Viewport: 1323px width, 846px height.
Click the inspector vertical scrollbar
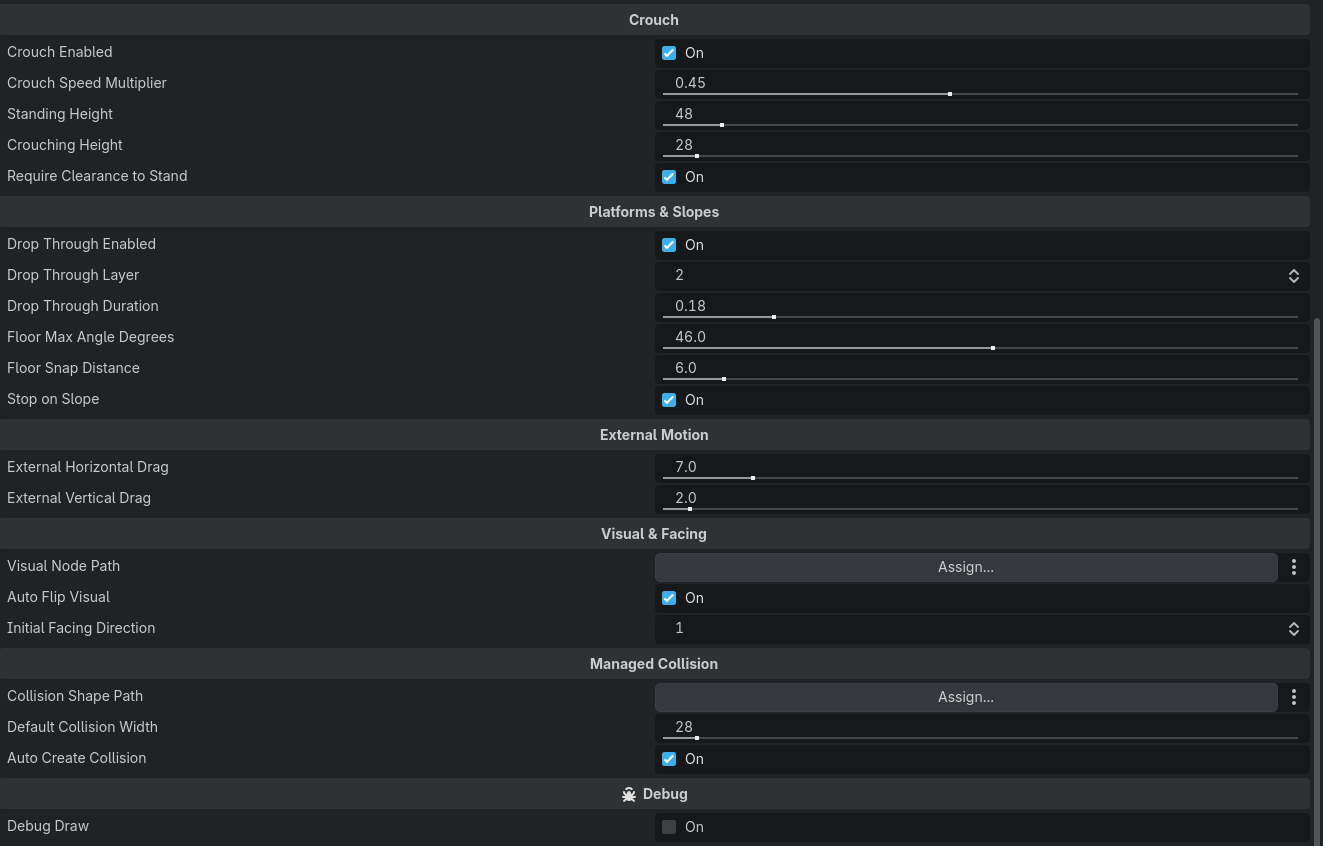click(1317, 580)
